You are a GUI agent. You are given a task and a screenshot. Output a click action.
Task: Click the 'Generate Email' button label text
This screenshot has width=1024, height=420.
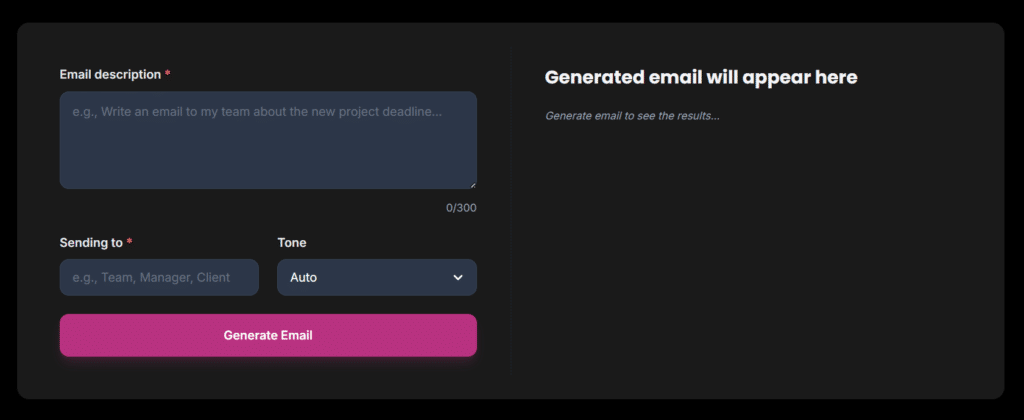pos(268,335)
